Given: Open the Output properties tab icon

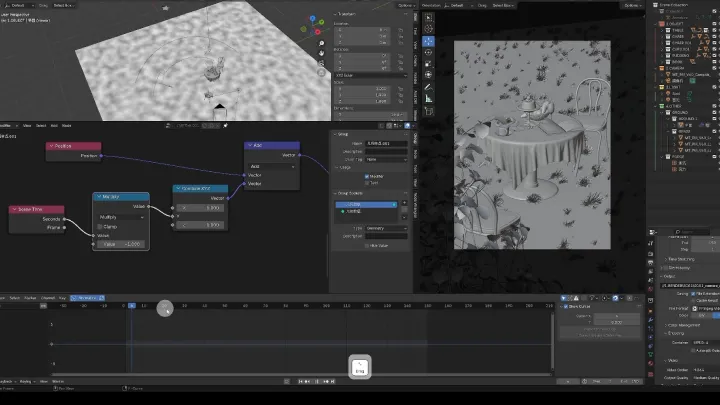Looking at the screenshot, I should 651,263.
